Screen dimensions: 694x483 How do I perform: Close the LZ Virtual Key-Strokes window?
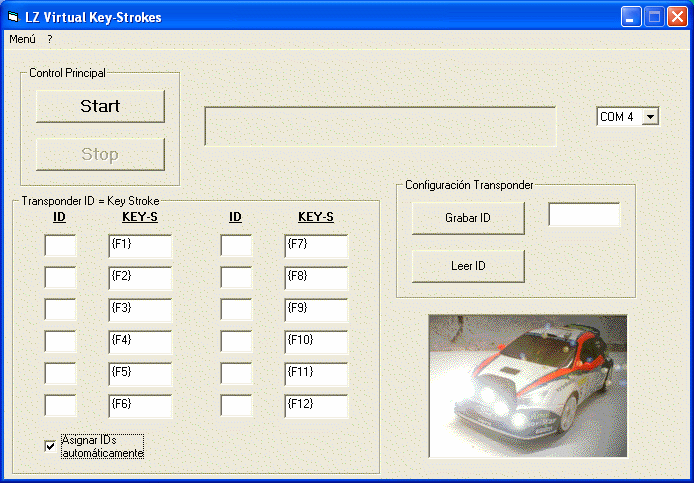tap(677, 17)
